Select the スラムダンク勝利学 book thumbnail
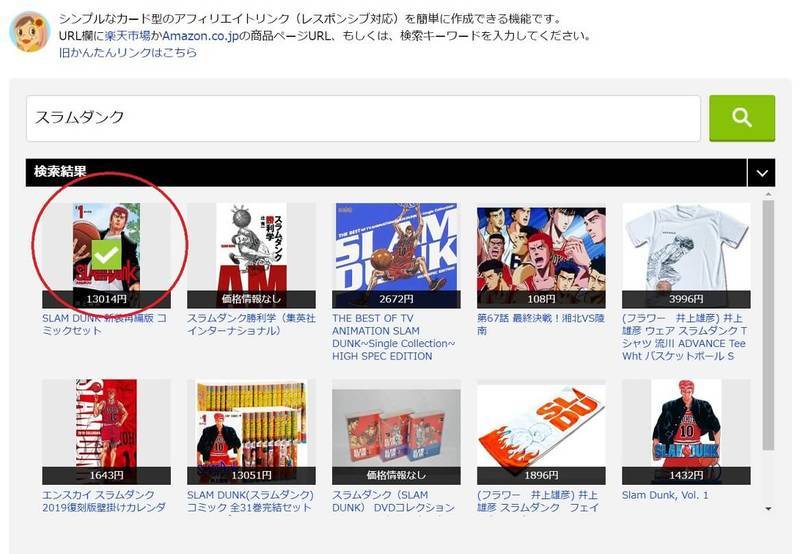 tap(251, 255)
